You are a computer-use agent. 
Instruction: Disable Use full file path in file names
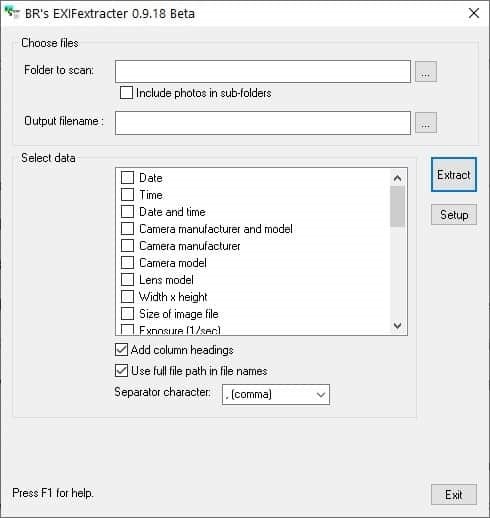(x=121, y=371)
